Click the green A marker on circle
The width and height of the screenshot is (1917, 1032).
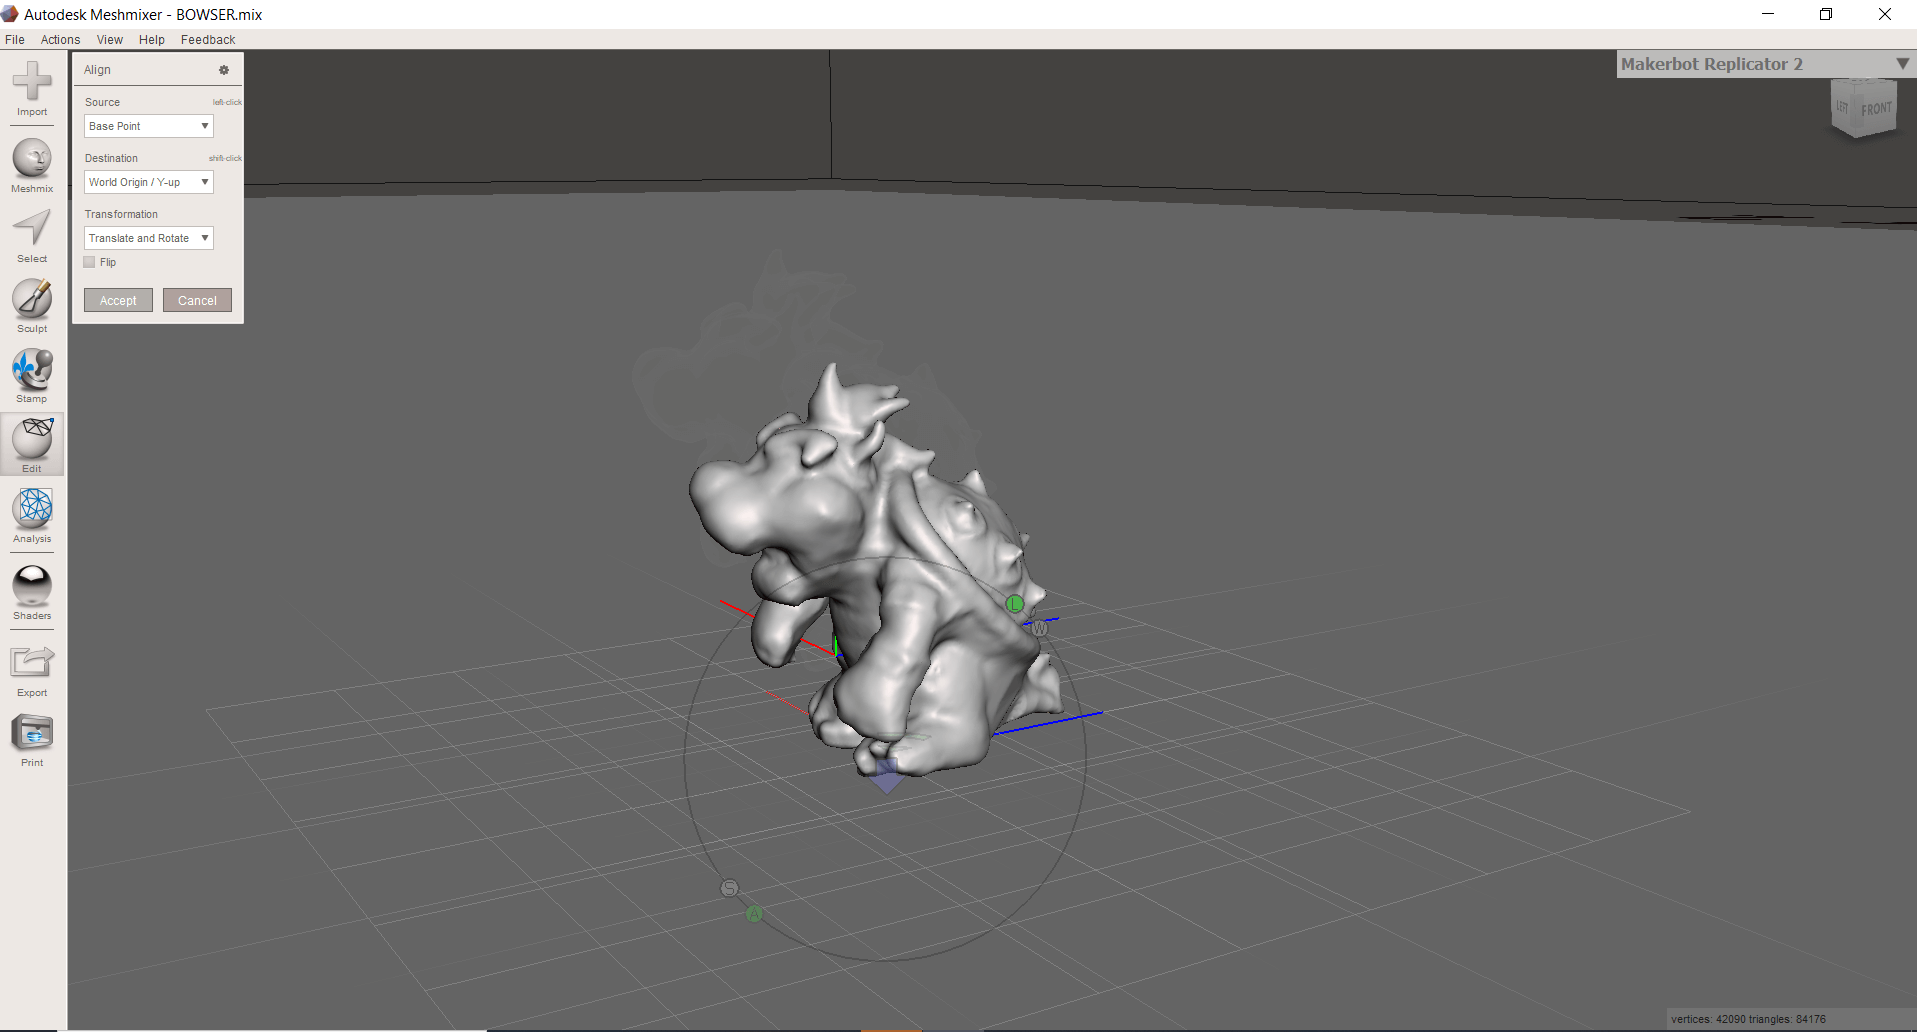tap(755, 913)
